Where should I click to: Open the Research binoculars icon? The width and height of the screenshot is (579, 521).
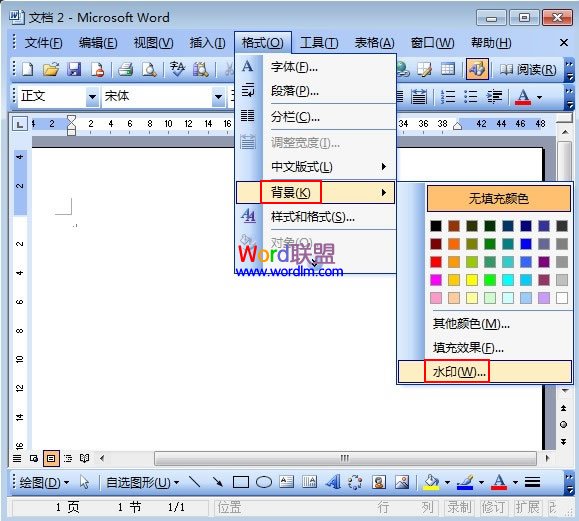(201, 69)
